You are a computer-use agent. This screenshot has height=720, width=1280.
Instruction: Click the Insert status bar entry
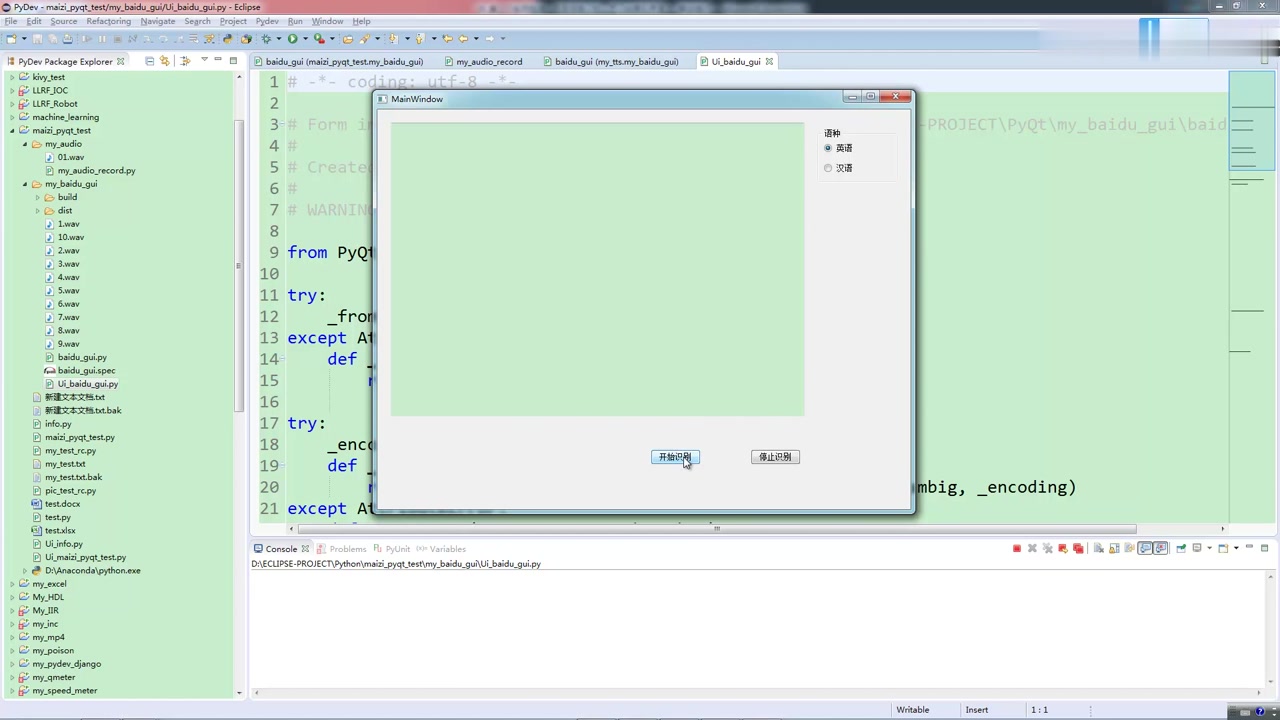pos(977,710)
